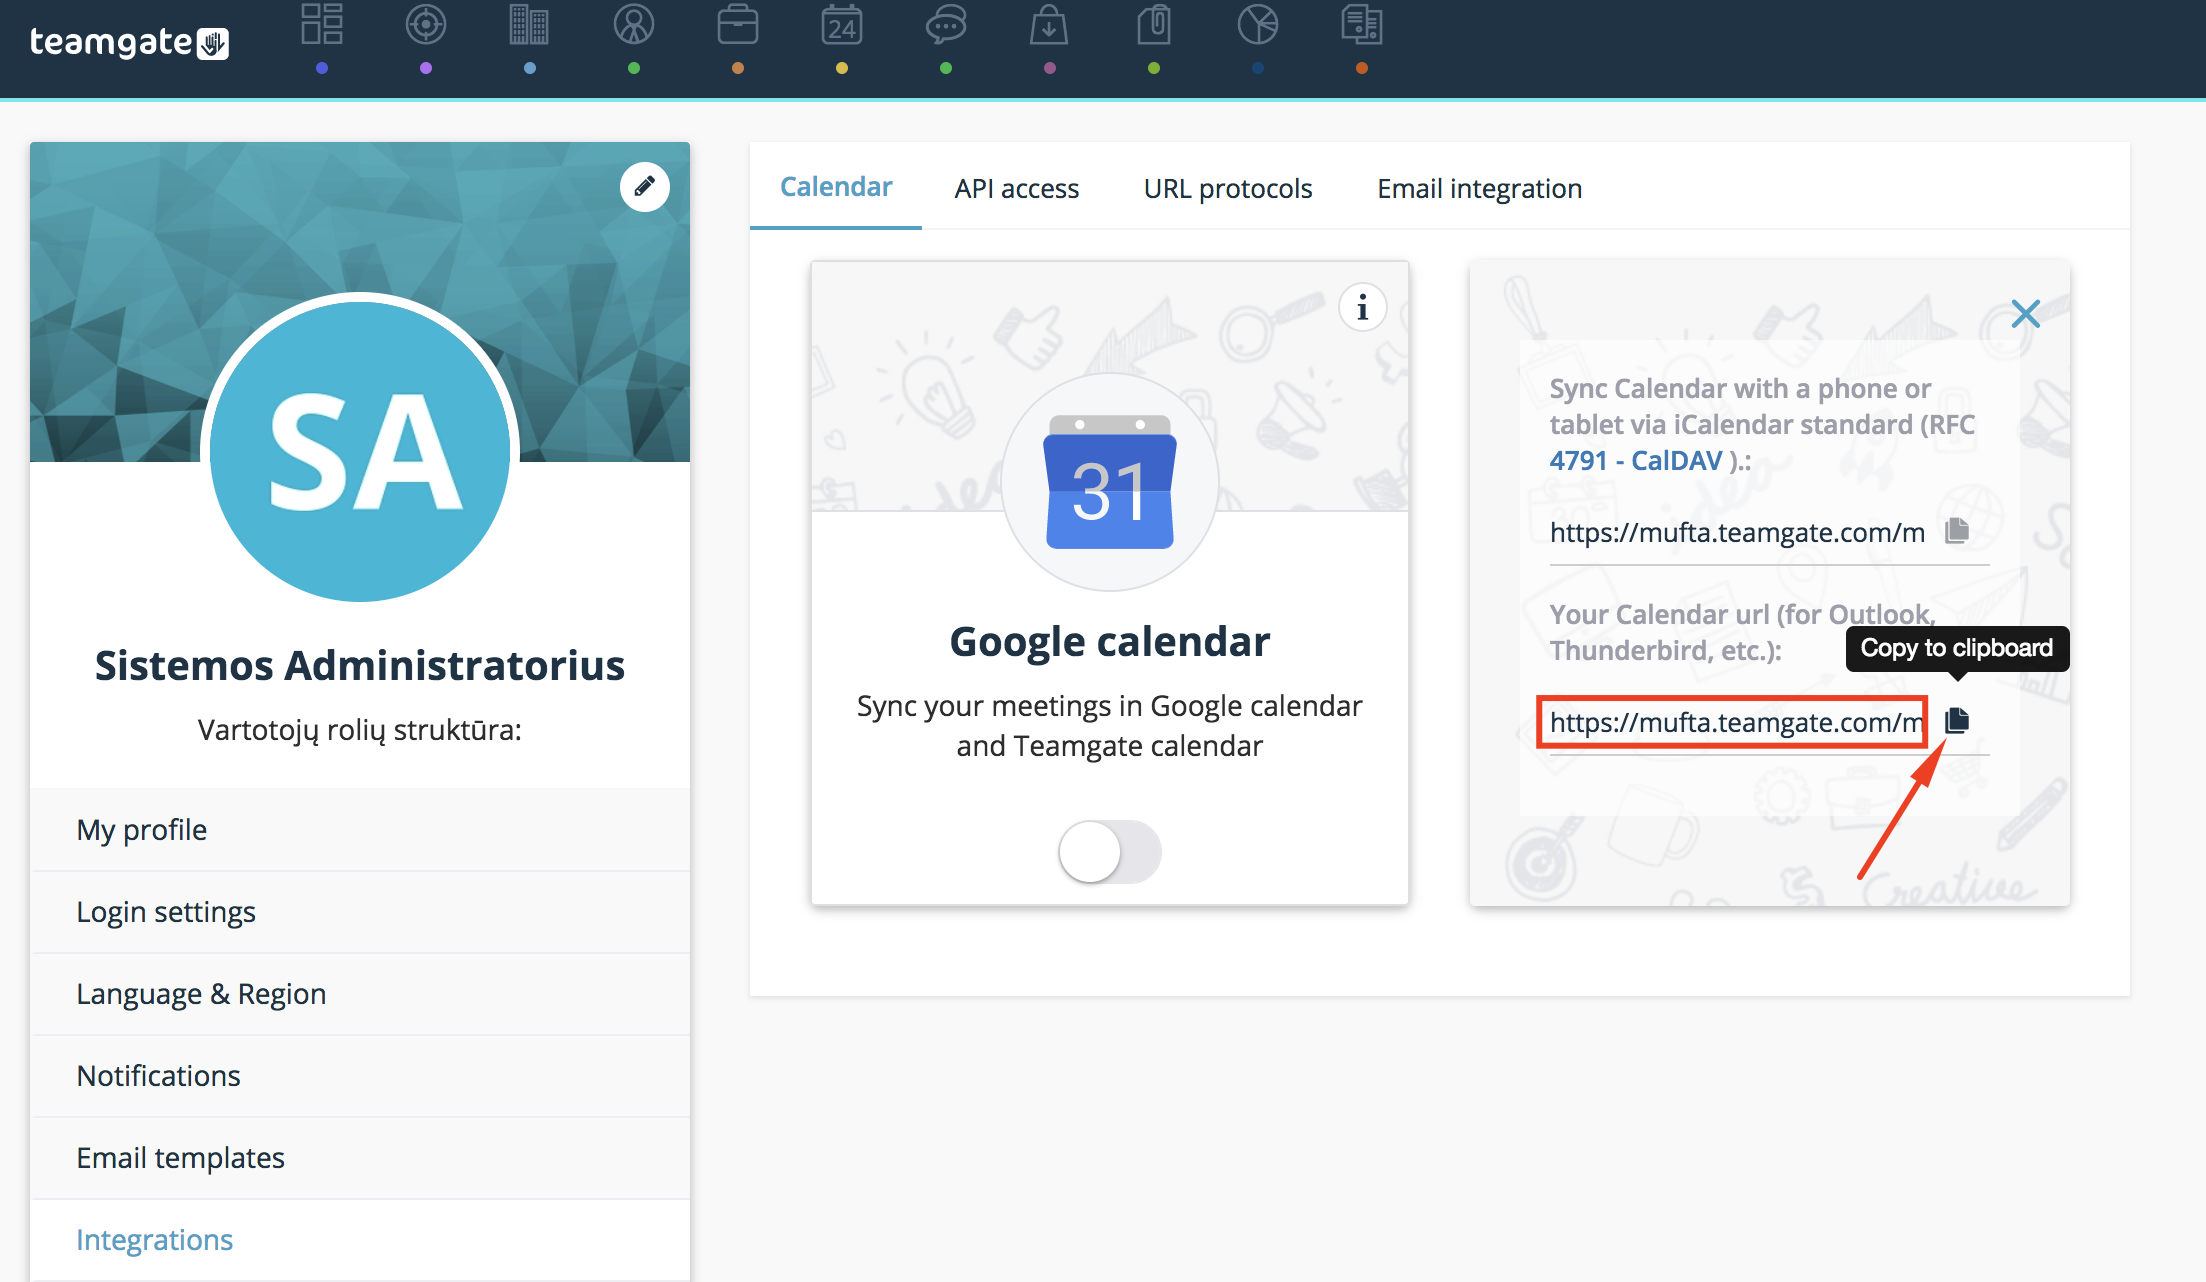Viewport: 2206px width, 1282px height.
Task: Click the SA profile avatar
Action: point(360,450)
